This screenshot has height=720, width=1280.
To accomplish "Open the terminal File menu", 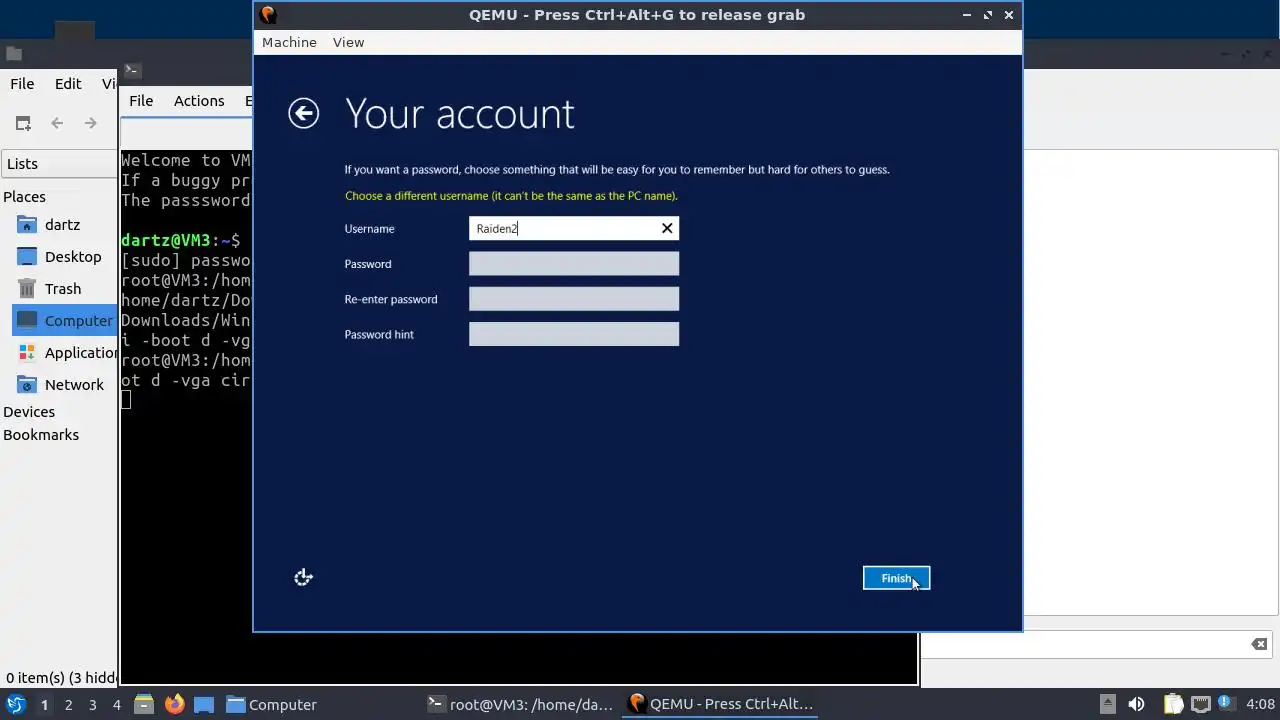I will [141, 100].
